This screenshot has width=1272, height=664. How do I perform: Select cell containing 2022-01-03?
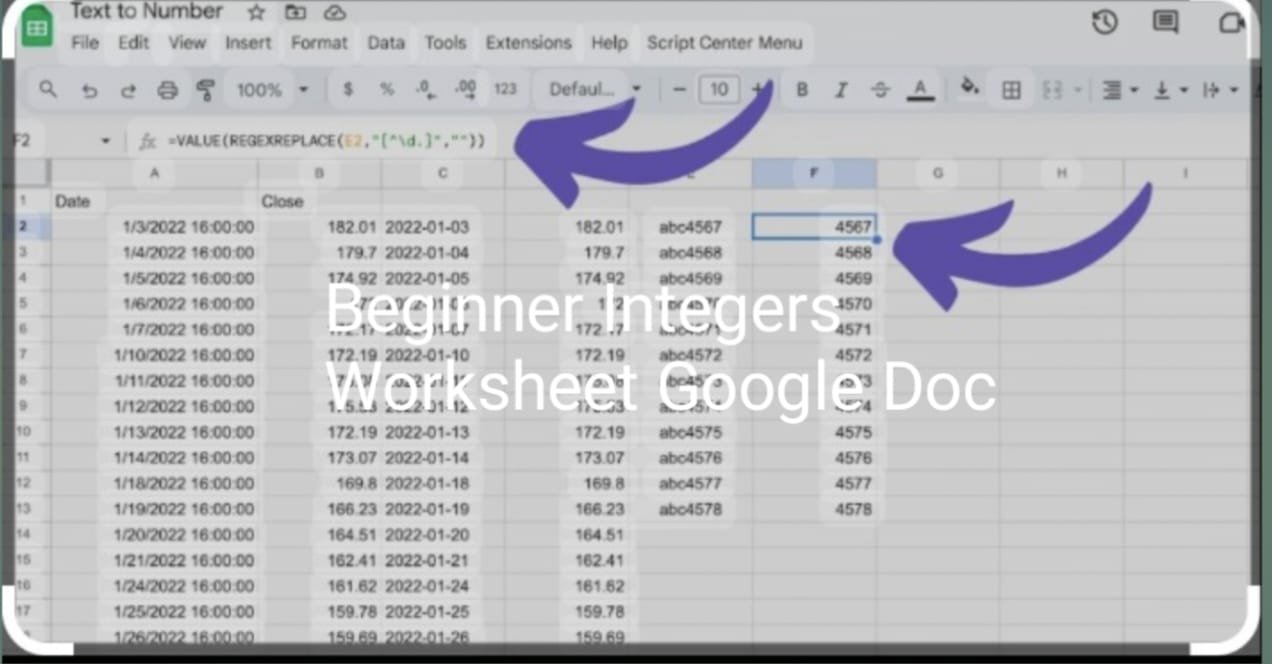click(x=443, y=227)
